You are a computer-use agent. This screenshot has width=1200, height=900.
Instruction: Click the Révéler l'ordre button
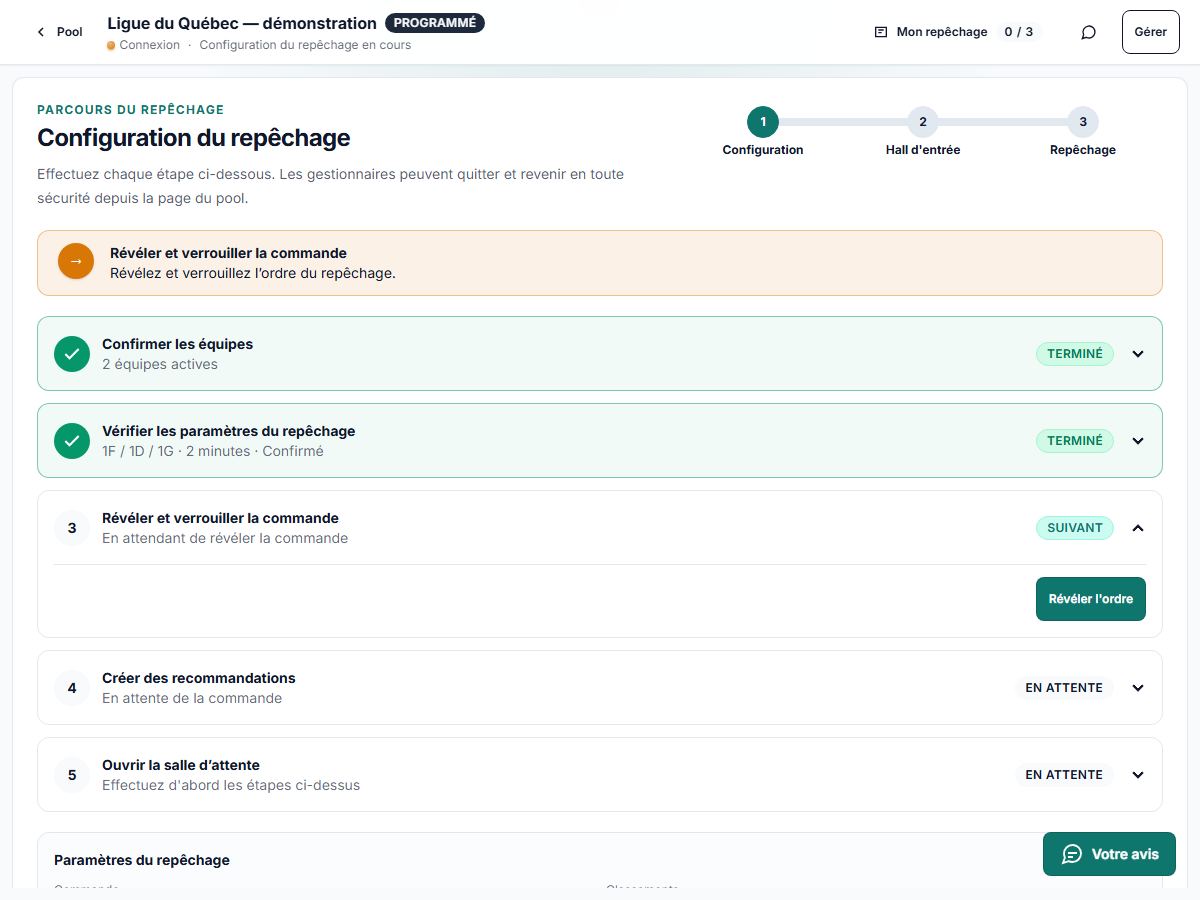pyautogui.click(x=1091, y=599)
